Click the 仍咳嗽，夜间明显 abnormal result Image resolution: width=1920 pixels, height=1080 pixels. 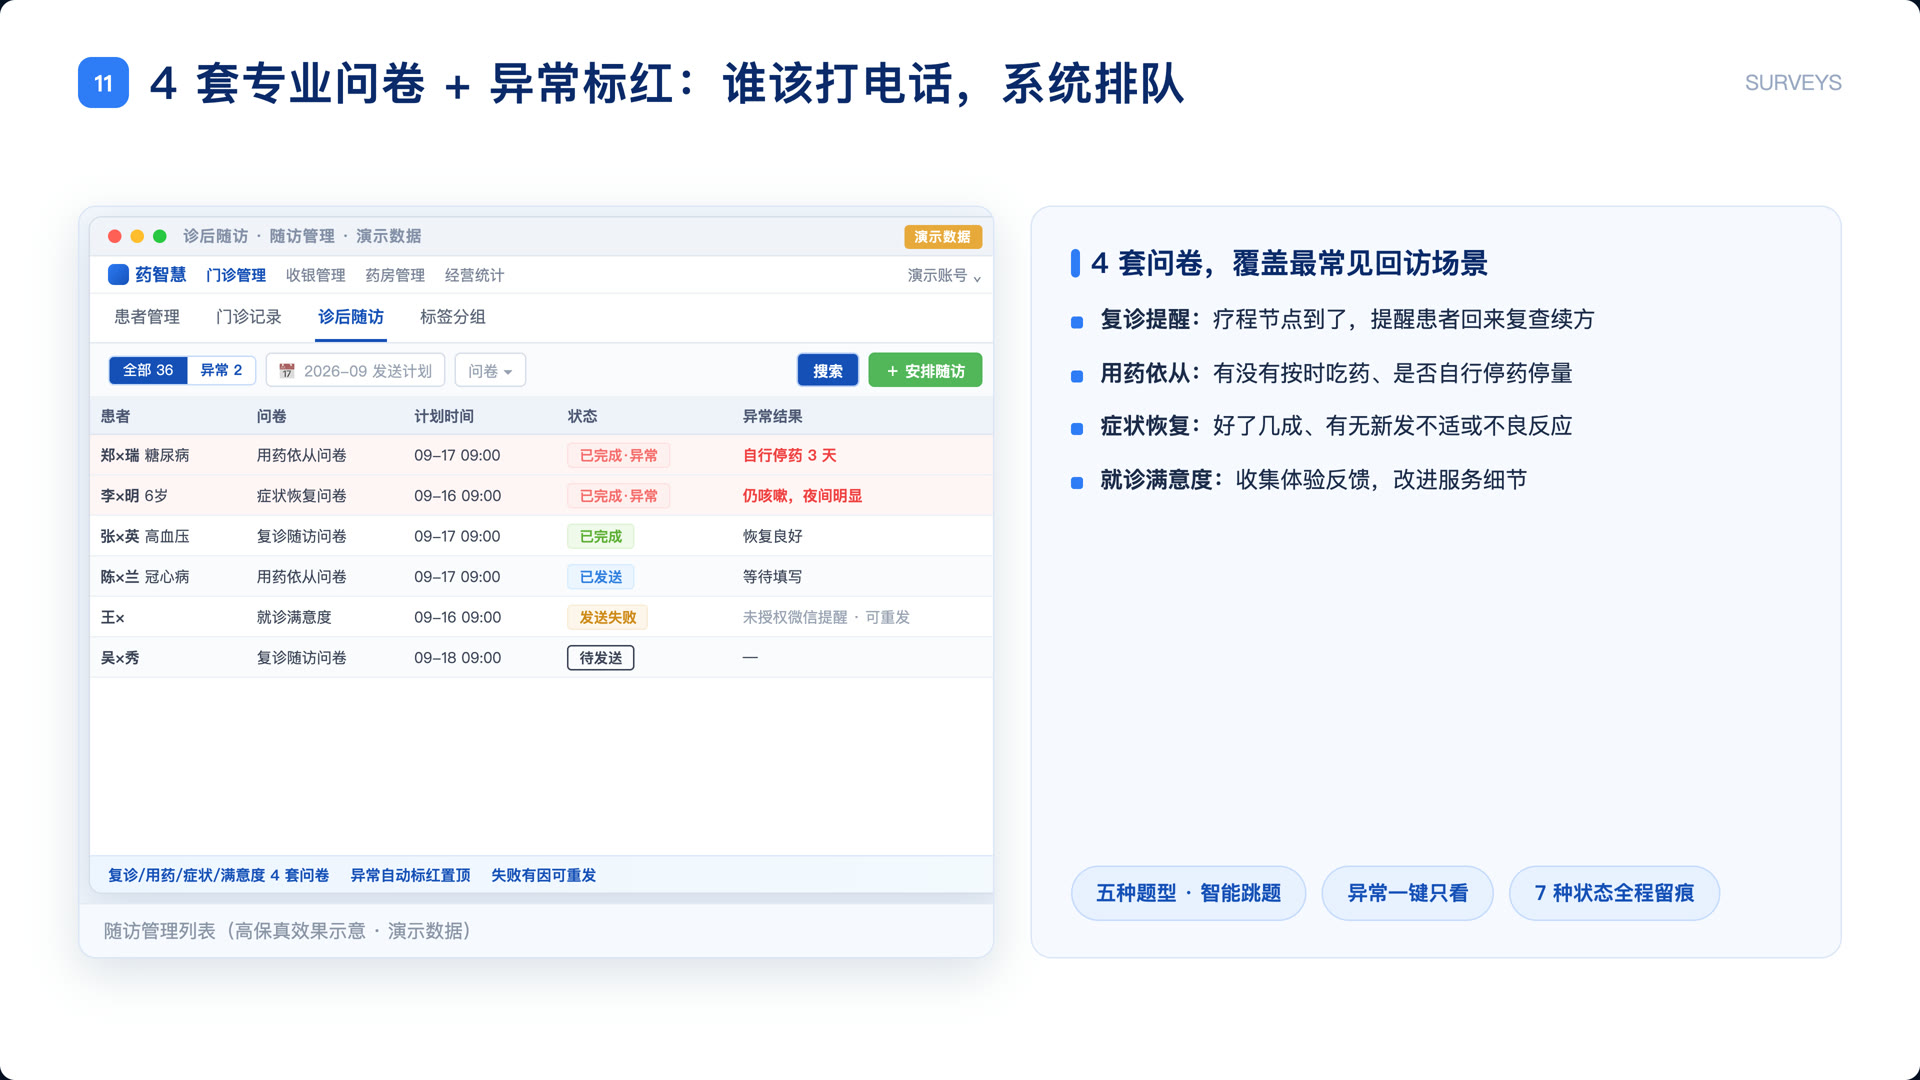click(802, 496)
